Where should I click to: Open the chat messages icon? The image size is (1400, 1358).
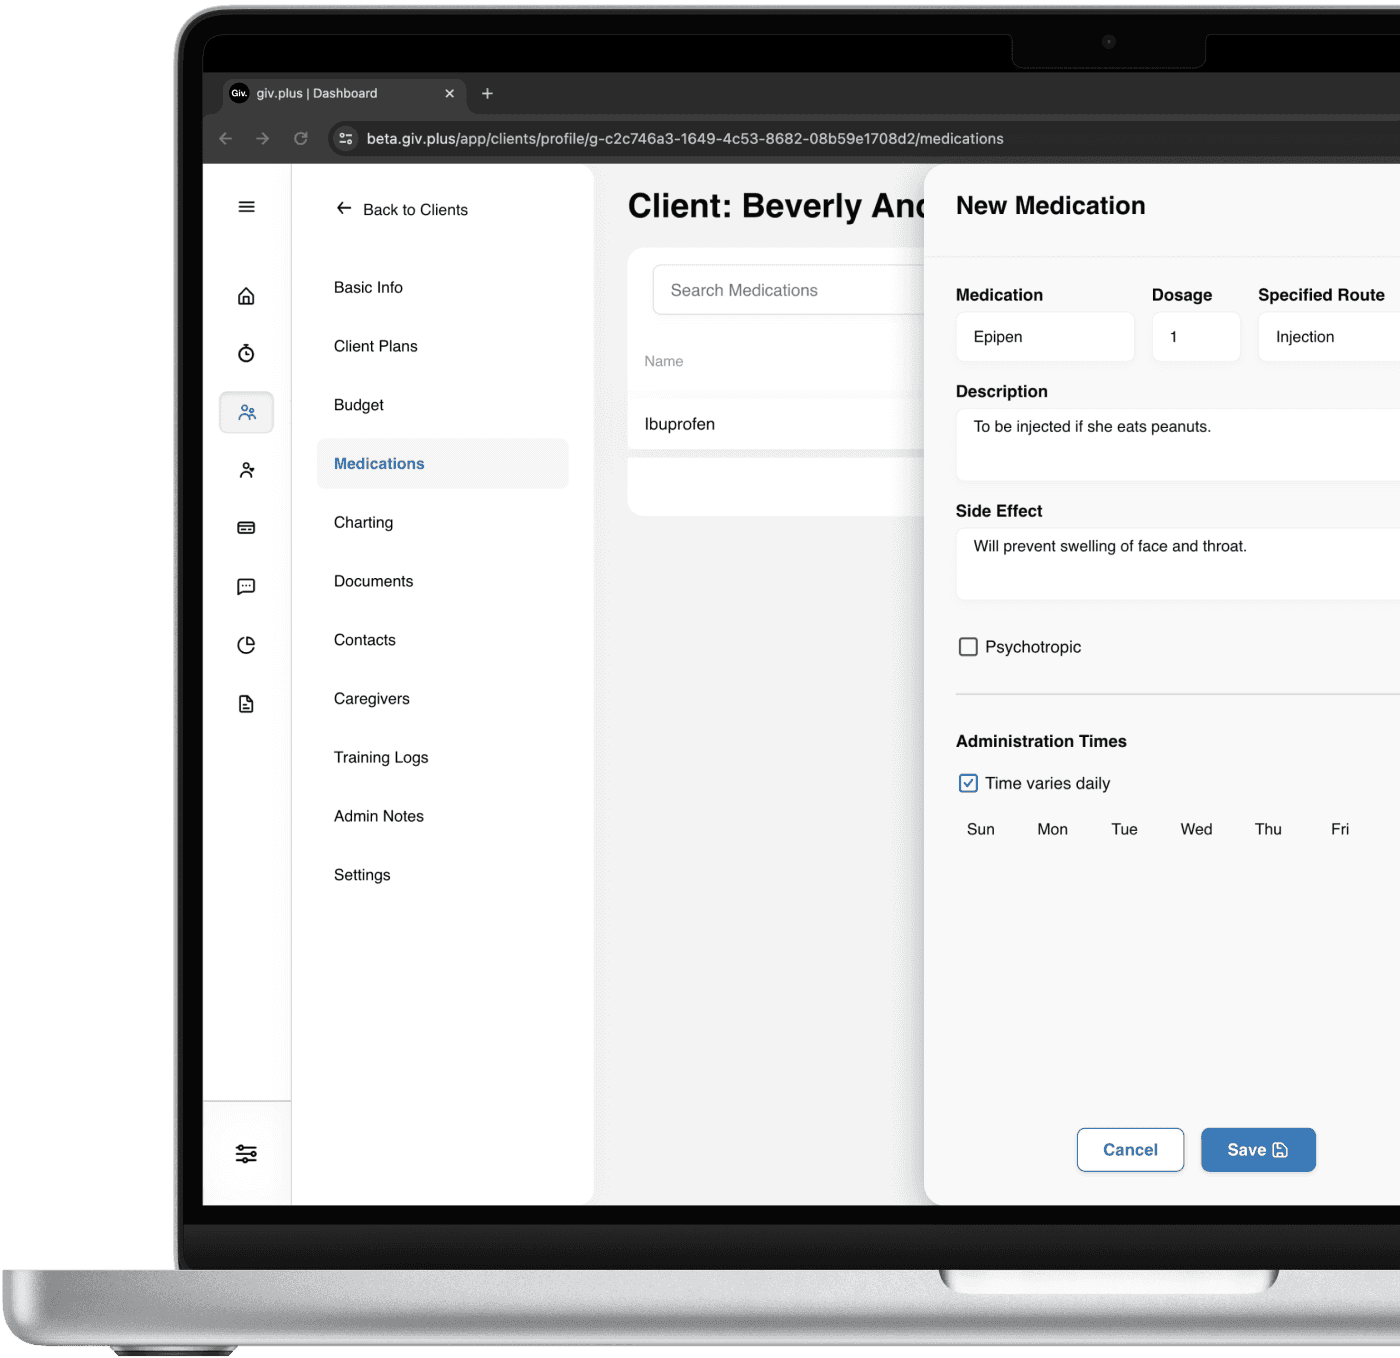(246, 586)
